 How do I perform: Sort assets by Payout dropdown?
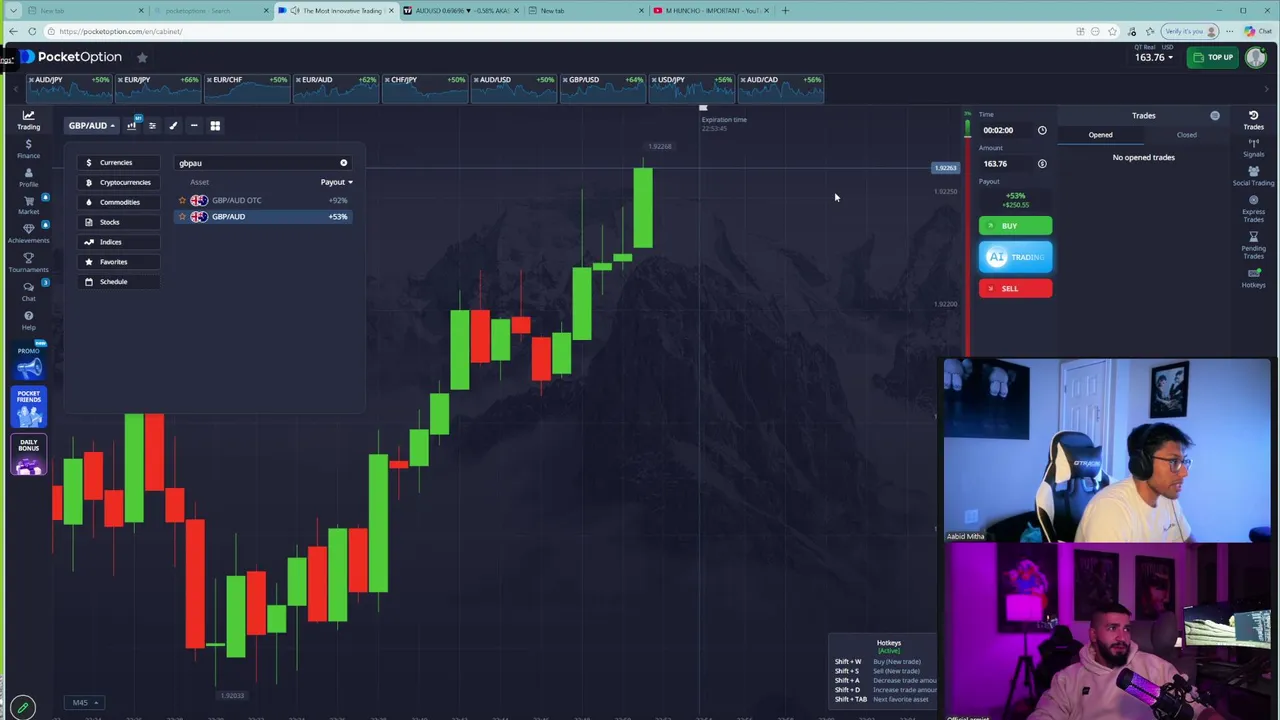336,182
